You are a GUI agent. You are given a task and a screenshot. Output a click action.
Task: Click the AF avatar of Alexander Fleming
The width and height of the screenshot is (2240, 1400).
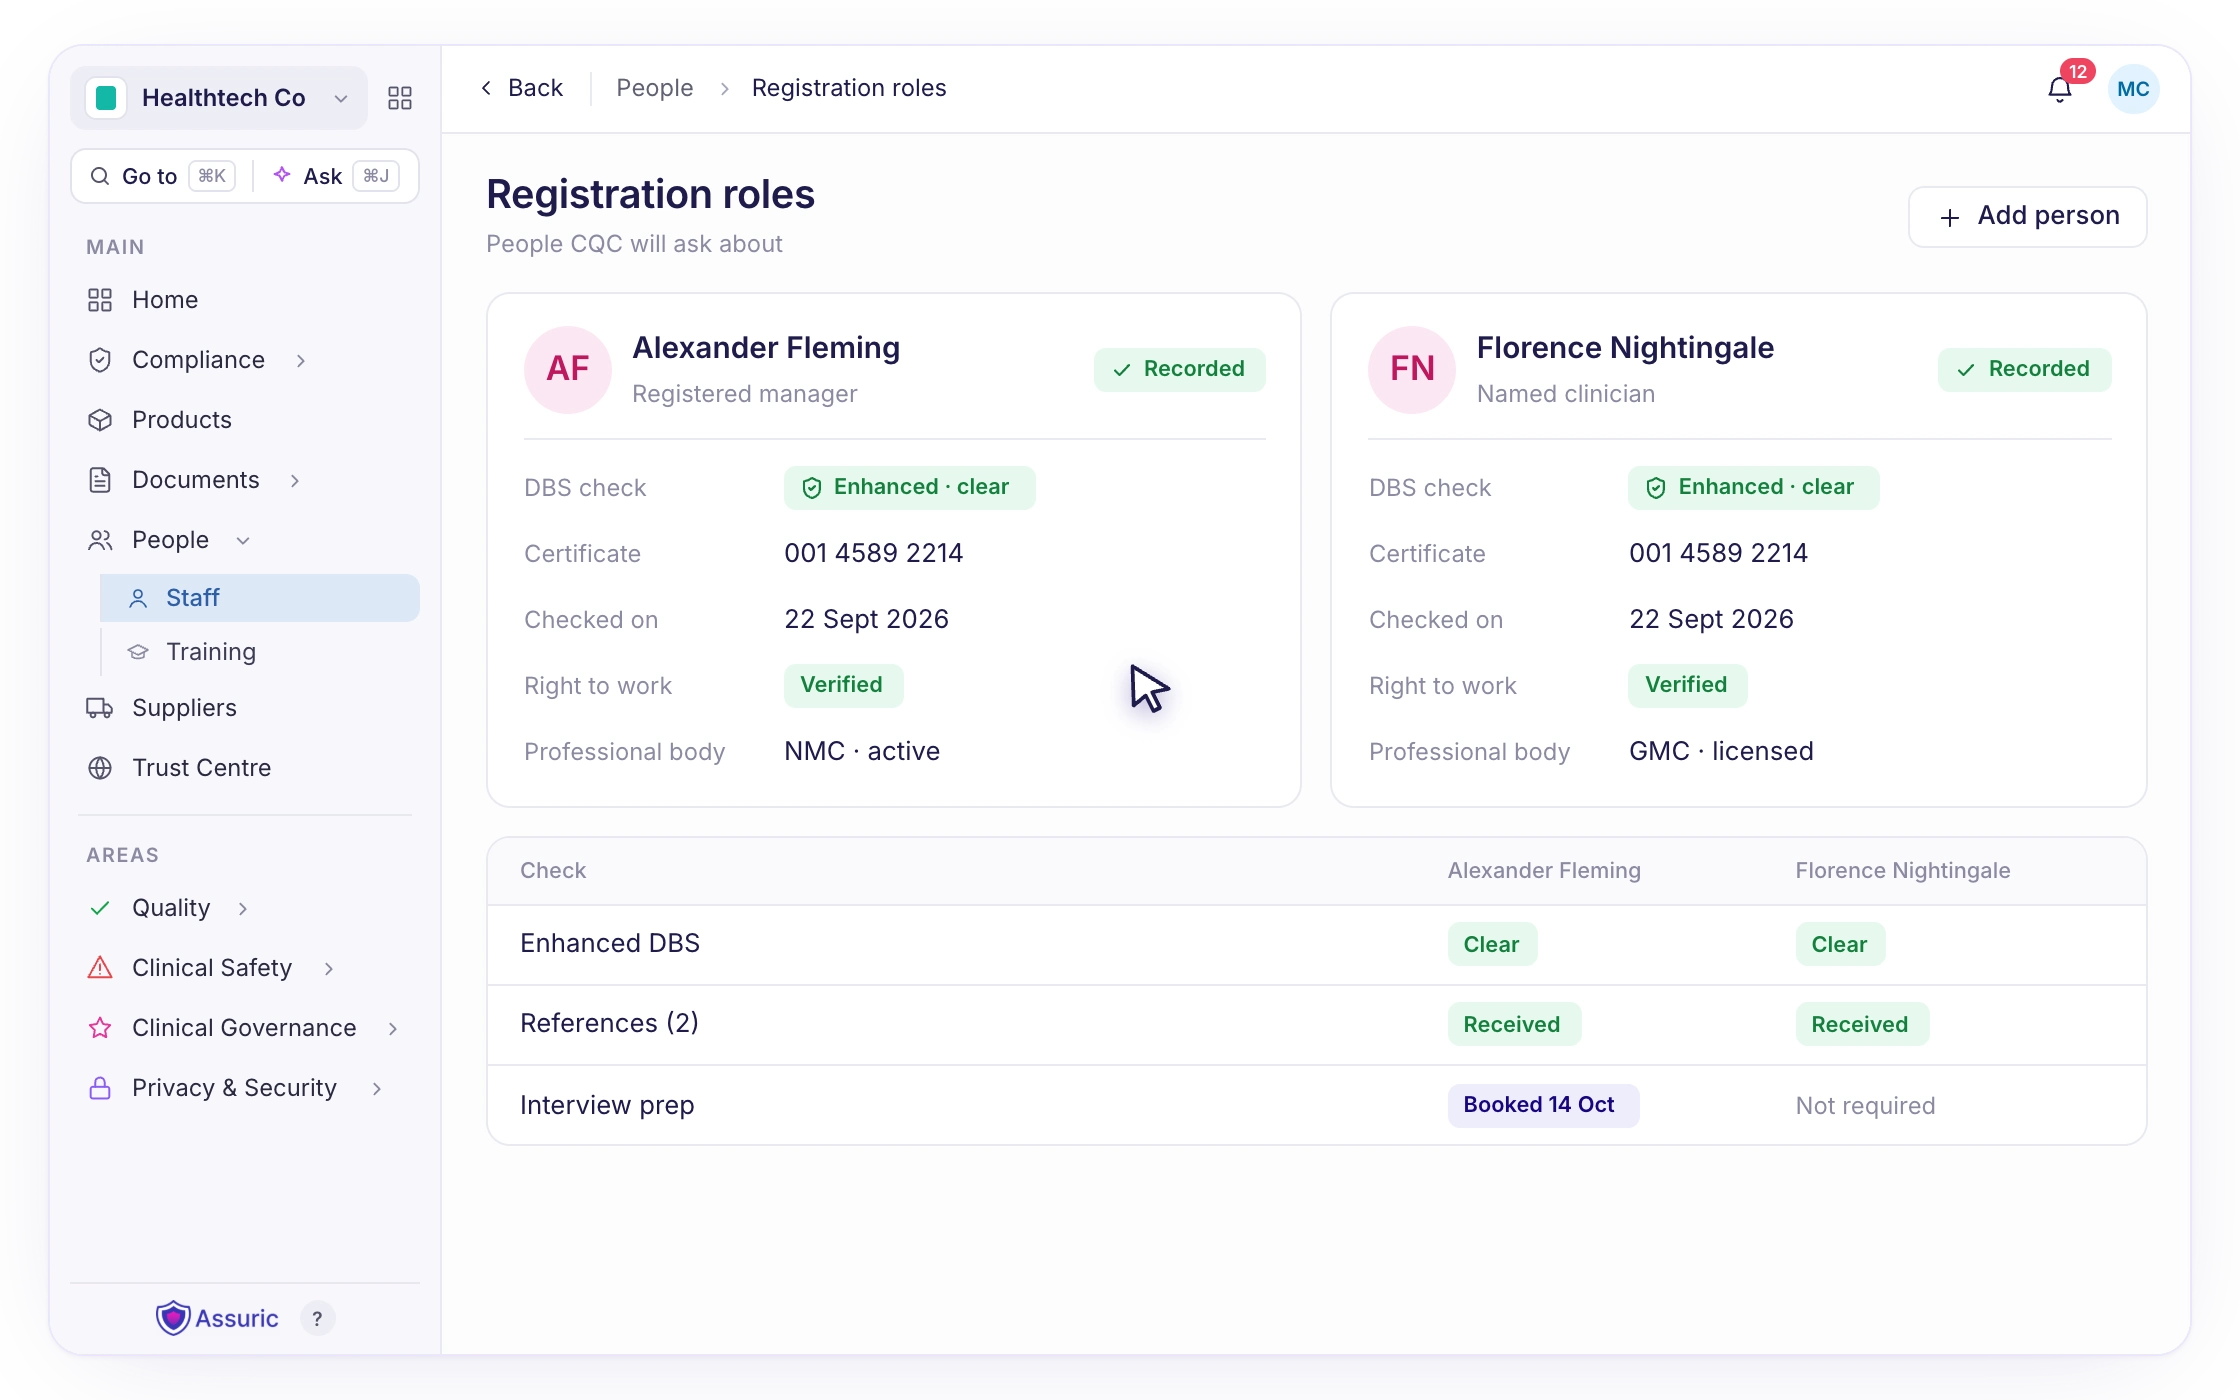567,369
